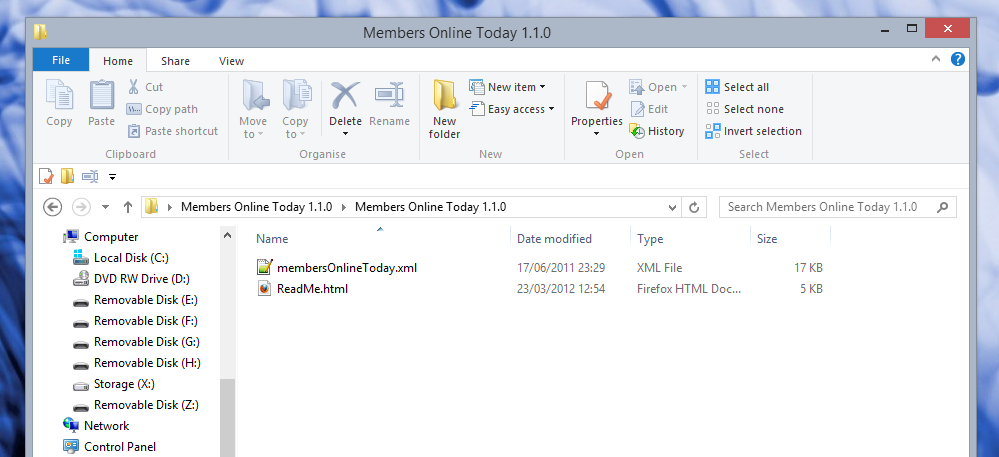Open Help with the question mark icon
Screen dimensions: 999x457
(958, 59)
